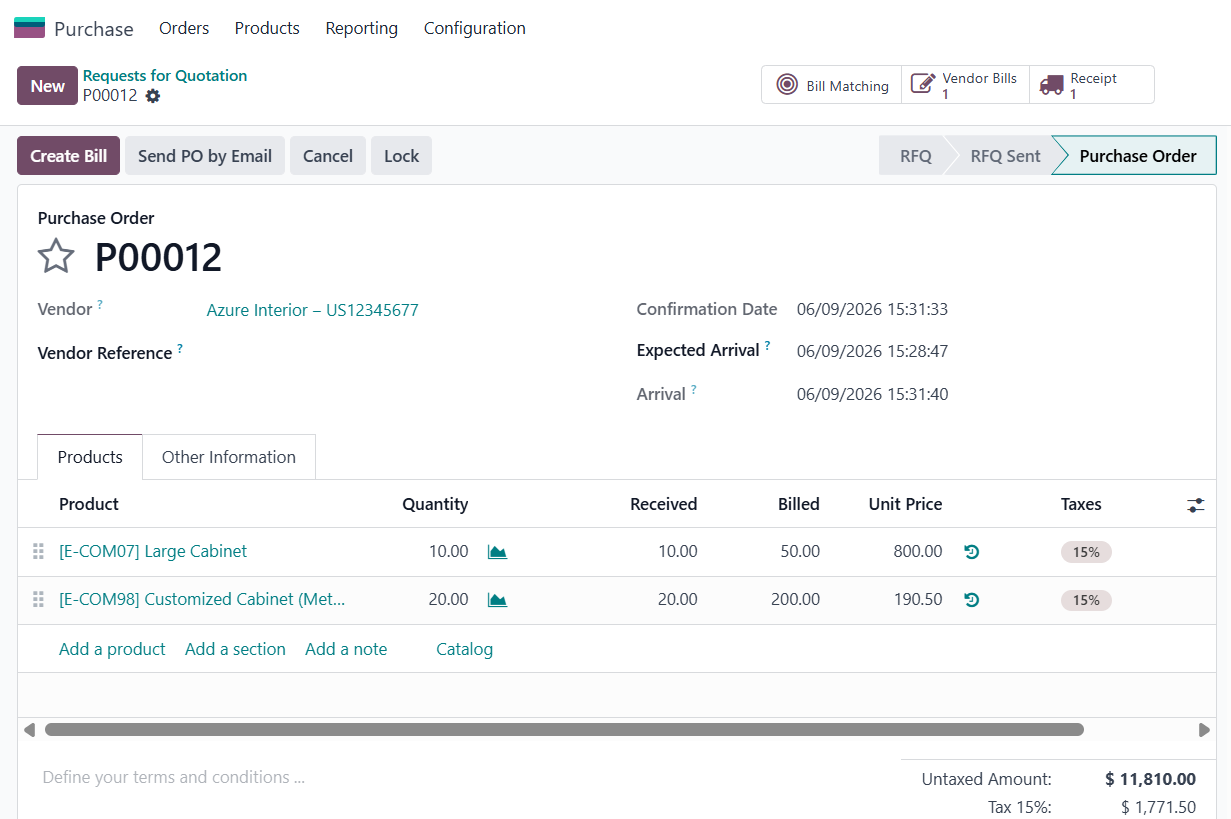Open the Orders menu
This screenshot has height=819, width=1231.
coord(184,28)
